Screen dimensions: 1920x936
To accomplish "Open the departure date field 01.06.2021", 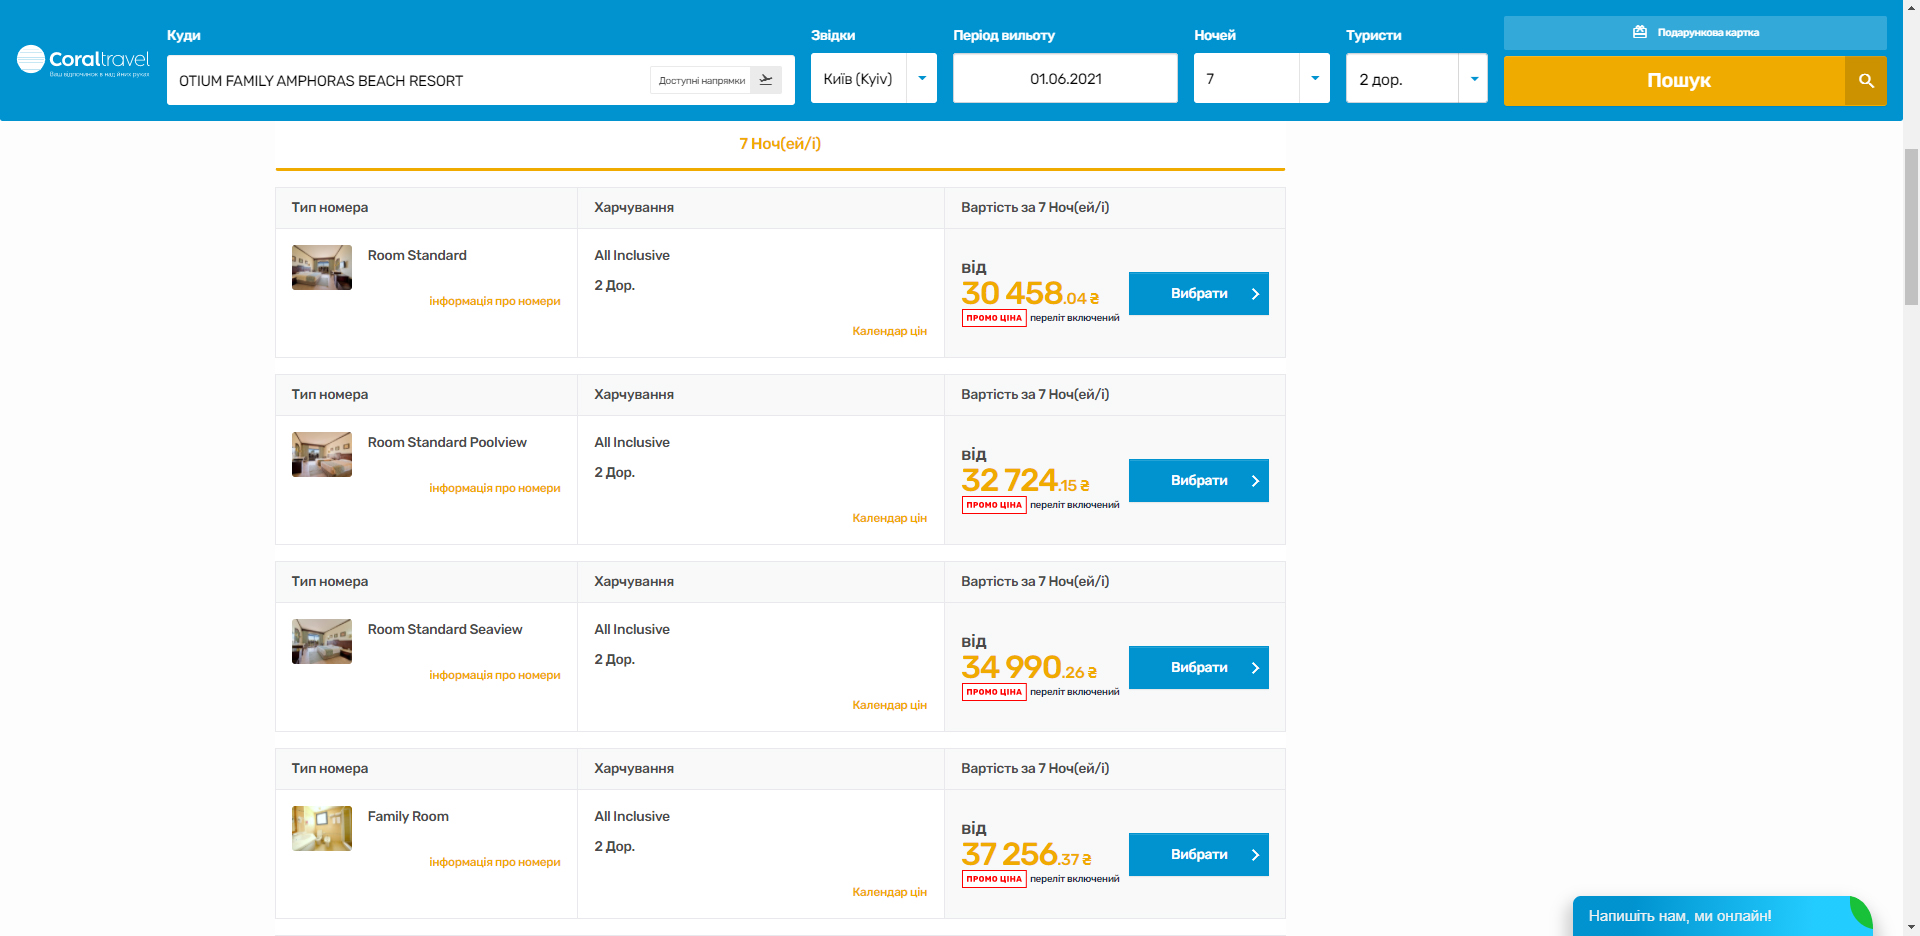I will click(x=1065, y=78).
